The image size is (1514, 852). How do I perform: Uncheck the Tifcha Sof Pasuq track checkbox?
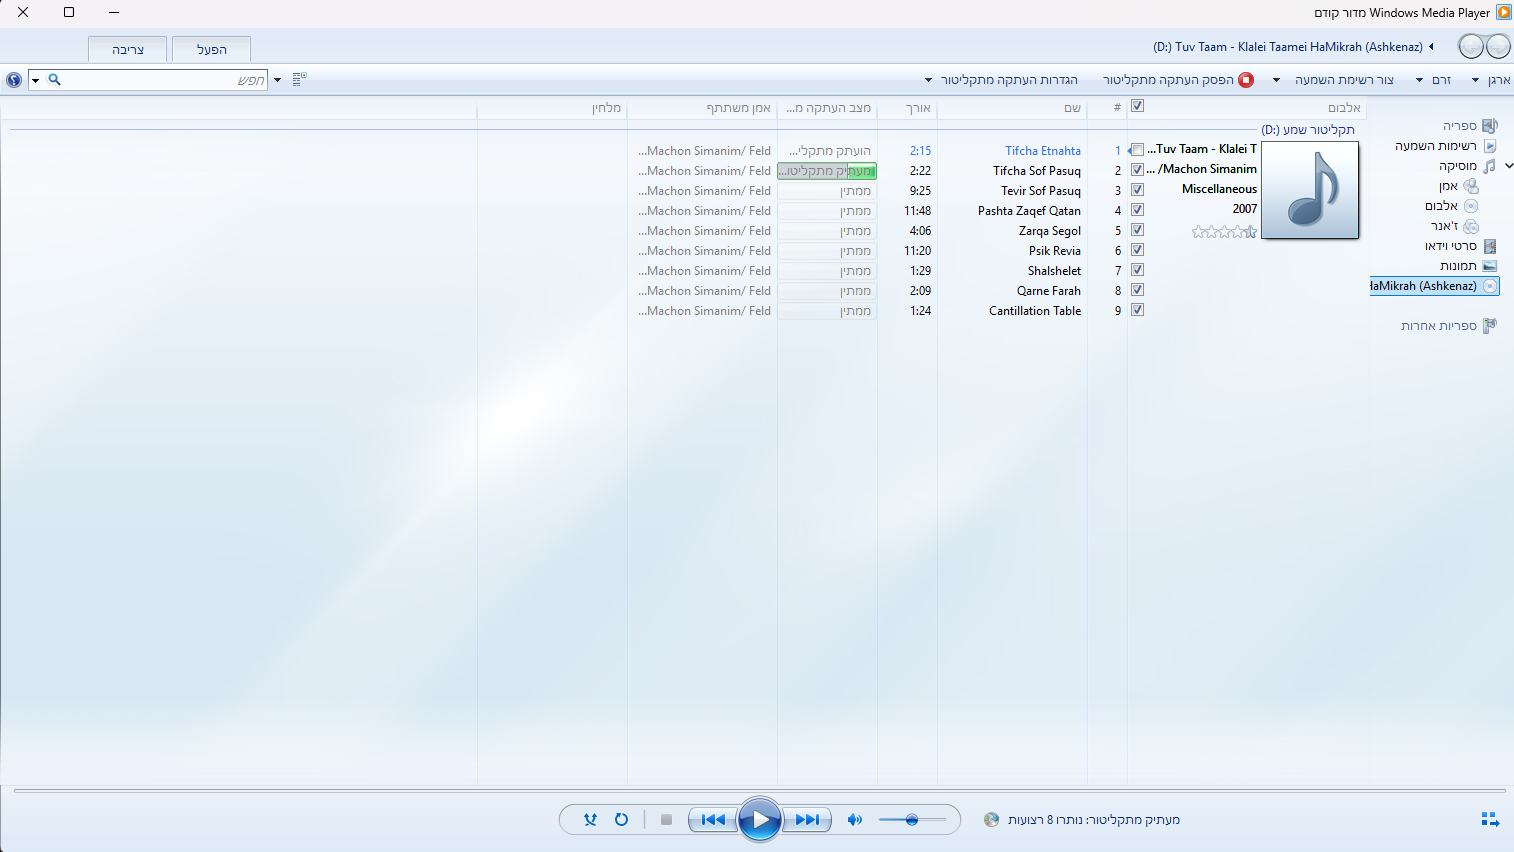[x=1137, y=170]
